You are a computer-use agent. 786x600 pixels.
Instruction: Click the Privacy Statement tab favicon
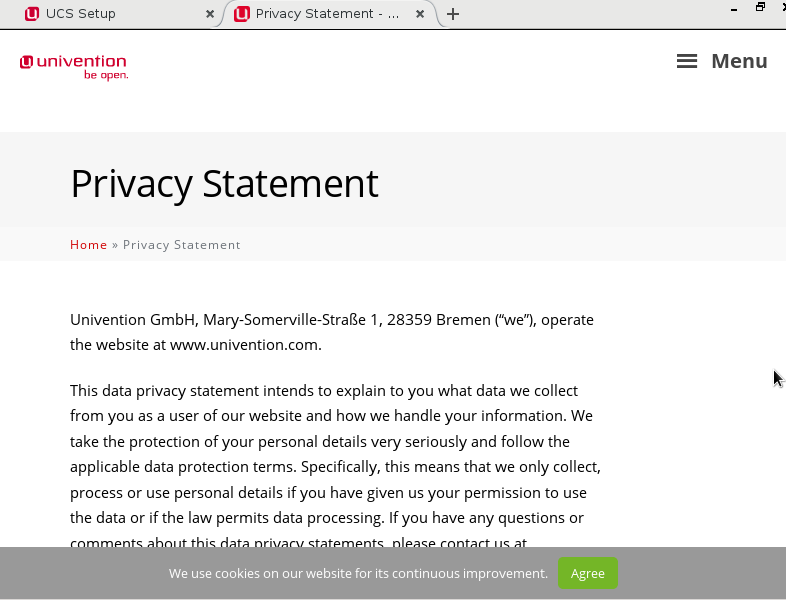pyautogui.click(x=242, y=14)
